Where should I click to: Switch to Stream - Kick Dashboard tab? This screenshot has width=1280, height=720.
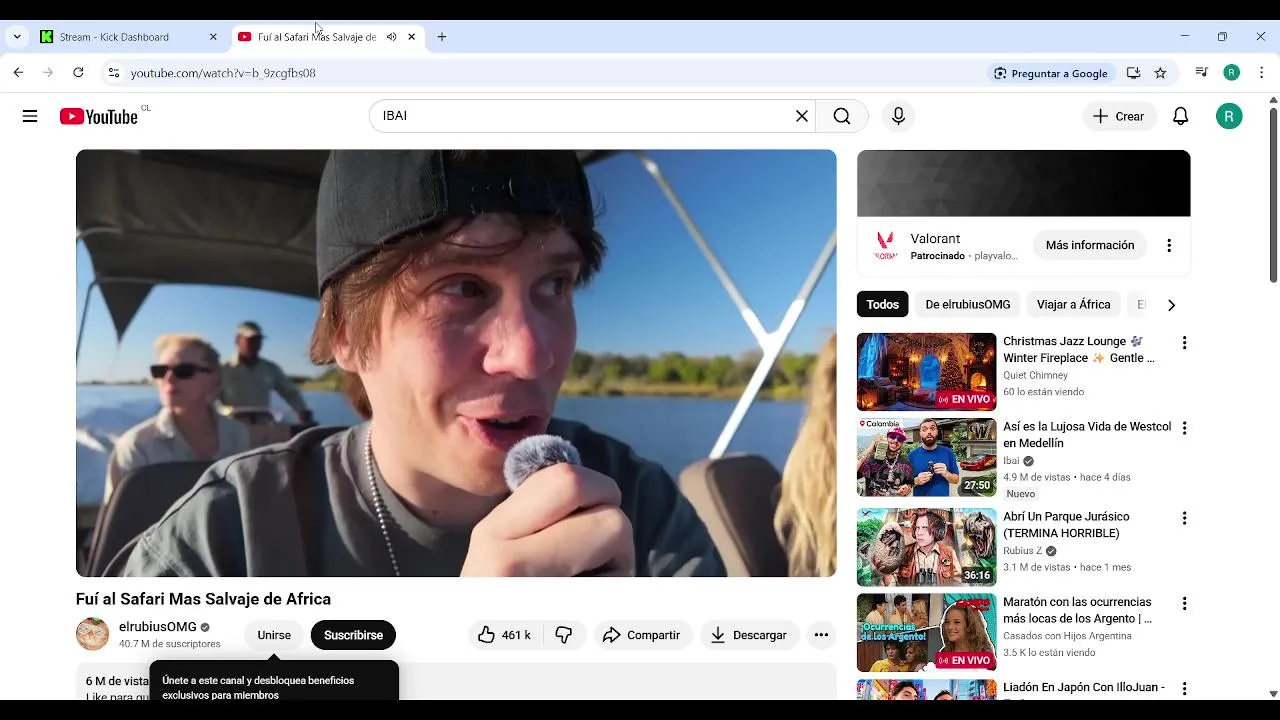click(114, 37)
